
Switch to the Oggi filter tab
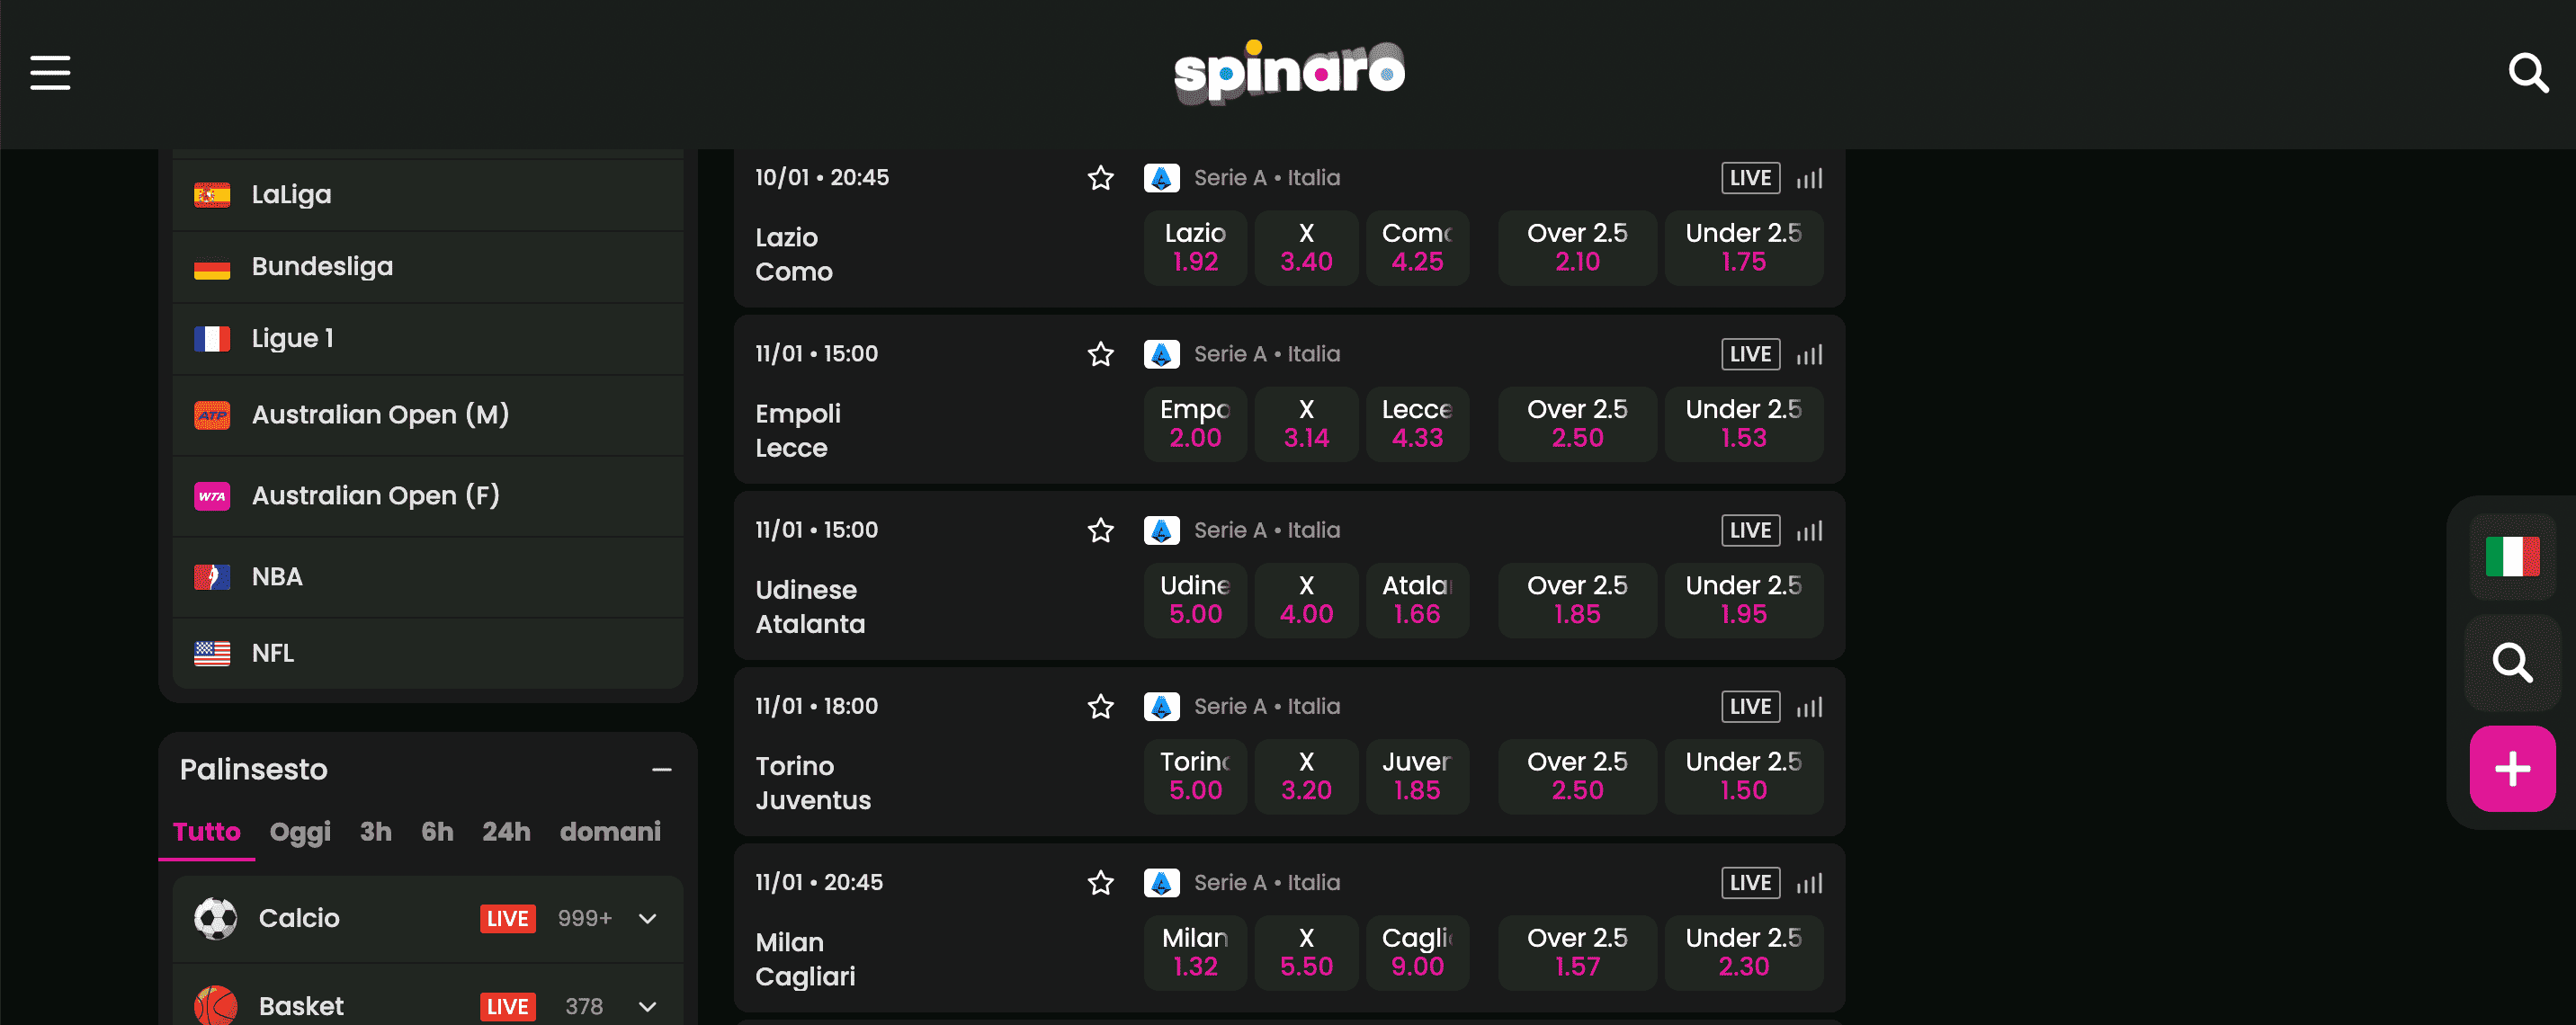pyautogui.click(x=299, y=831)
